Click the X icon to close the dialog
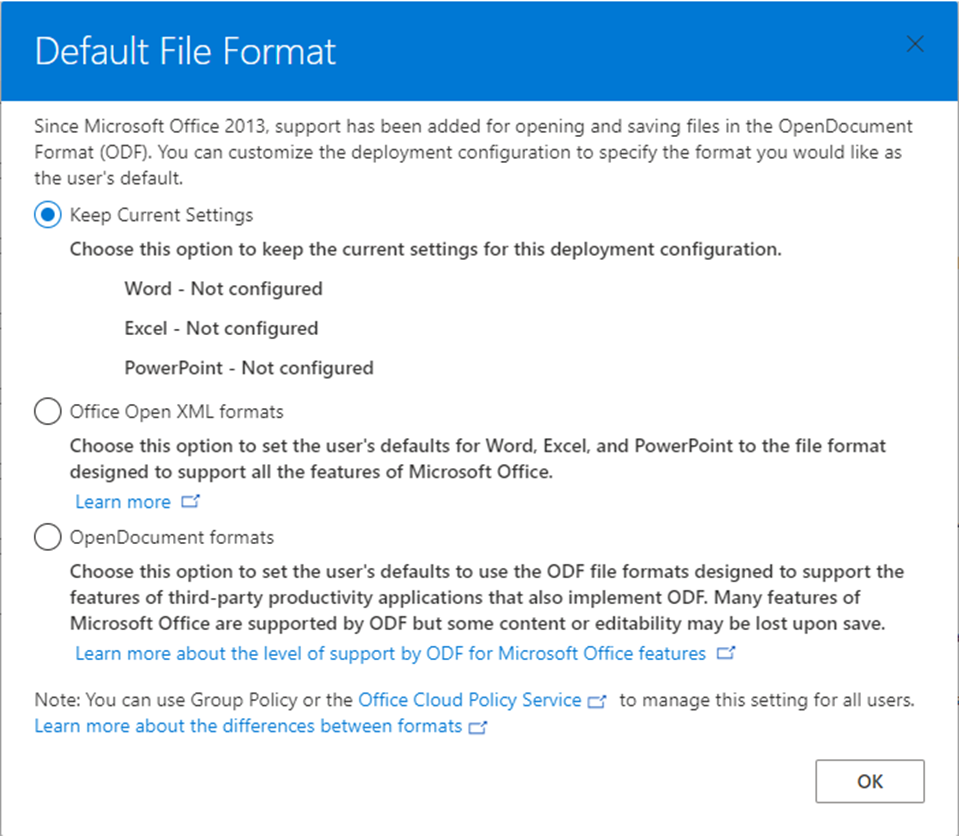Viewport: 959px width, 836px height. pyautogui.click(x=915, y=43)
